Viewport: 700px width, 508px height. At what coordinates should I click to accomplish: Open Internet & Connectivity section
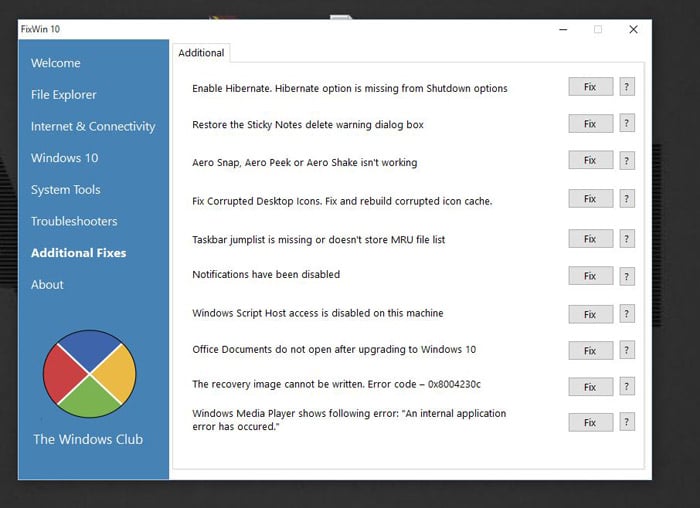(x=93, y=126)
